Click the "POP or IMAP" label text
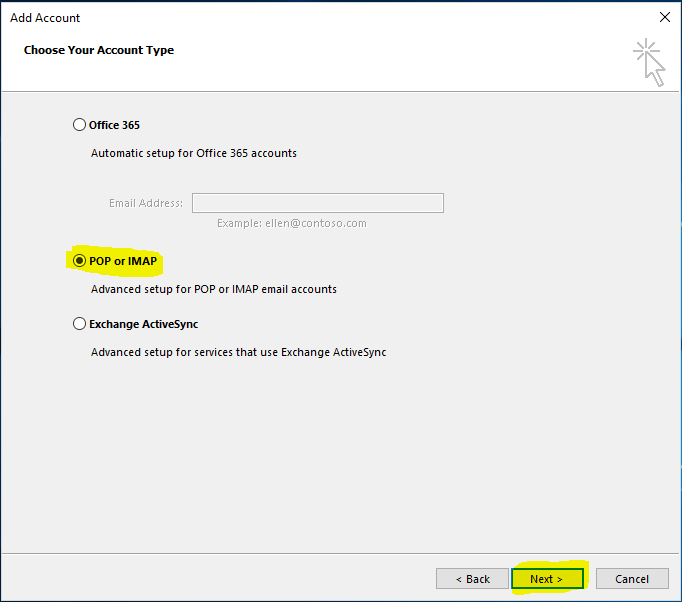Screen dimensions: 682x602 click(123, 261)
